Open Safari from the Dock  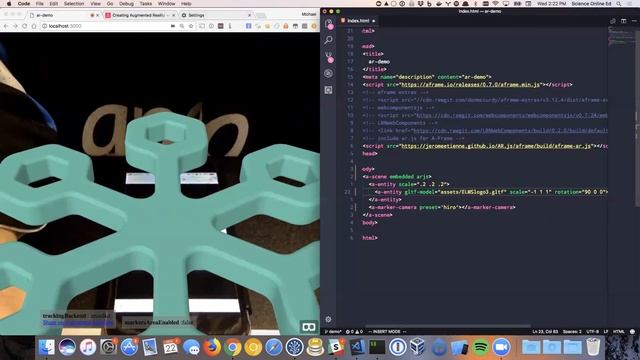point(274,347)
